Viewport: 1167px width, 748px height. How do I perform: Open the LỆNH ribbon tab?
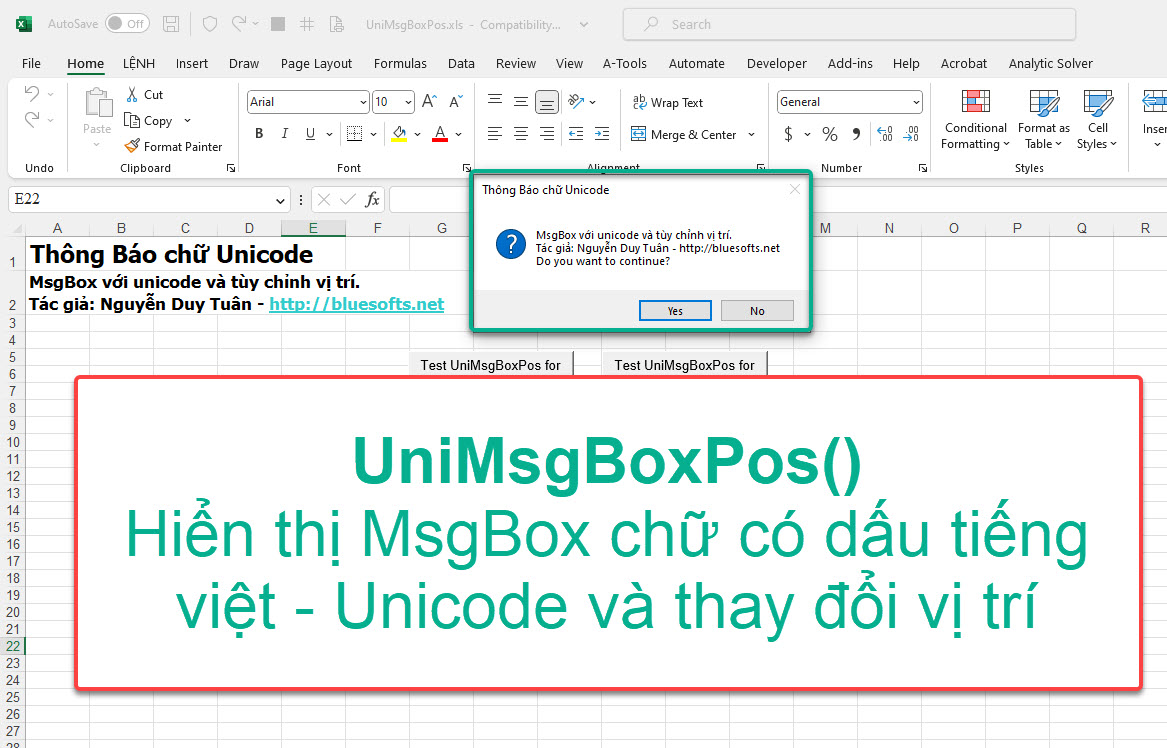138,63
